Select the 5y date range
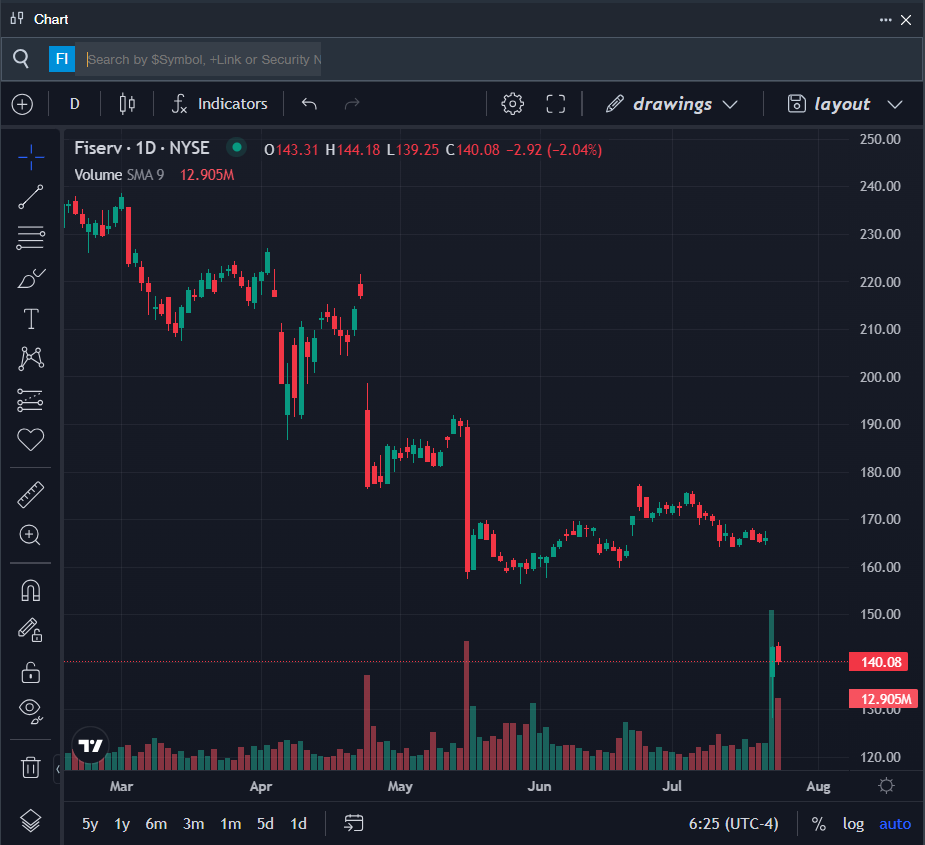925x845 pixels. tap(90, 824)
